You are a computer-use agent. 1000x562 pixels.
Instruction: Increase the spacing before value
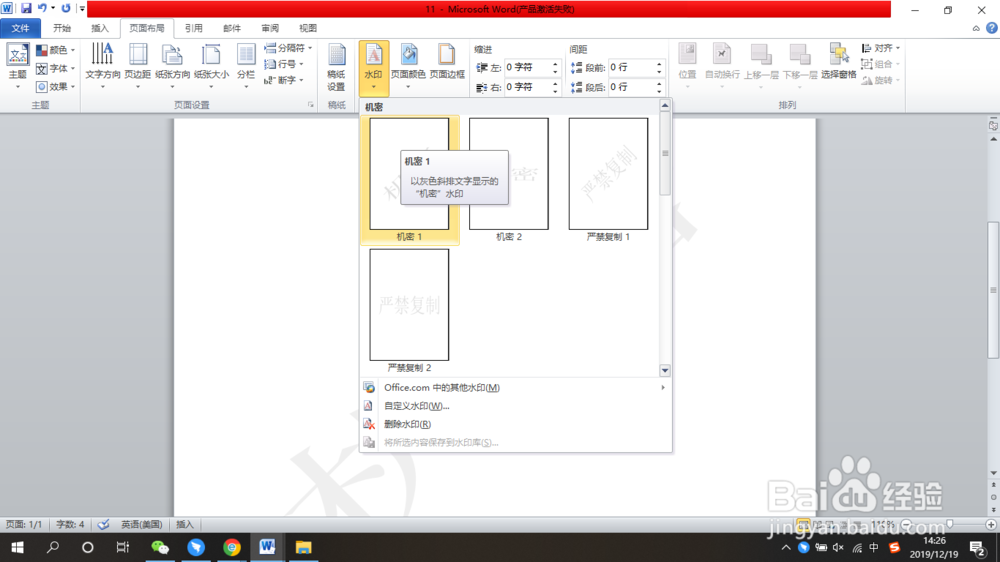pos(659,64)
